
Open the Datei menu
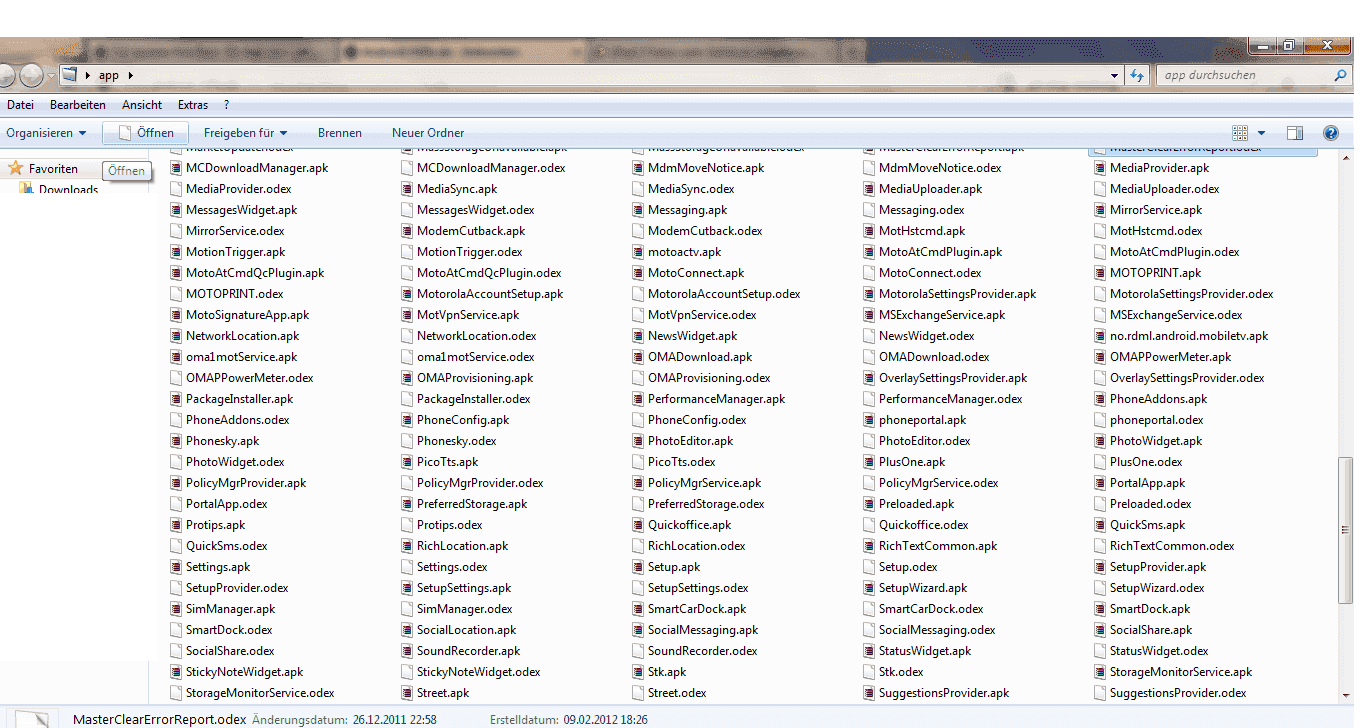click(20, 105)
